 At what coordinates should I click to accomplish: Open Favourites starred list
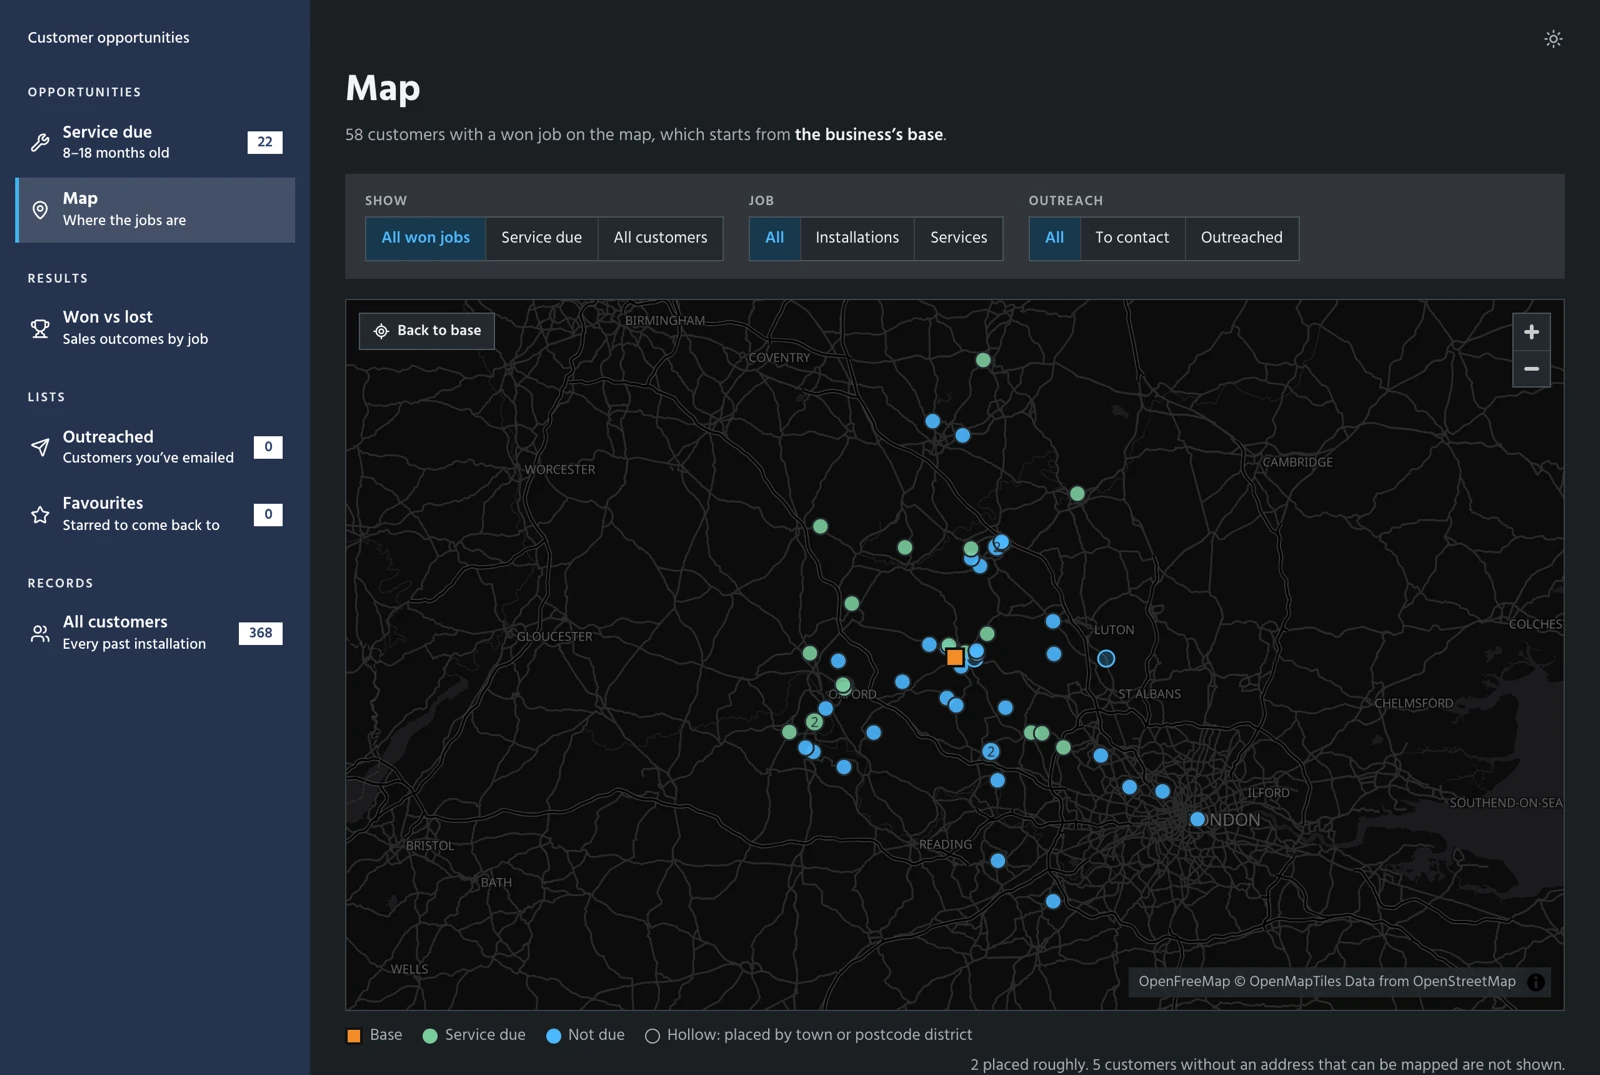click(155, 514)
